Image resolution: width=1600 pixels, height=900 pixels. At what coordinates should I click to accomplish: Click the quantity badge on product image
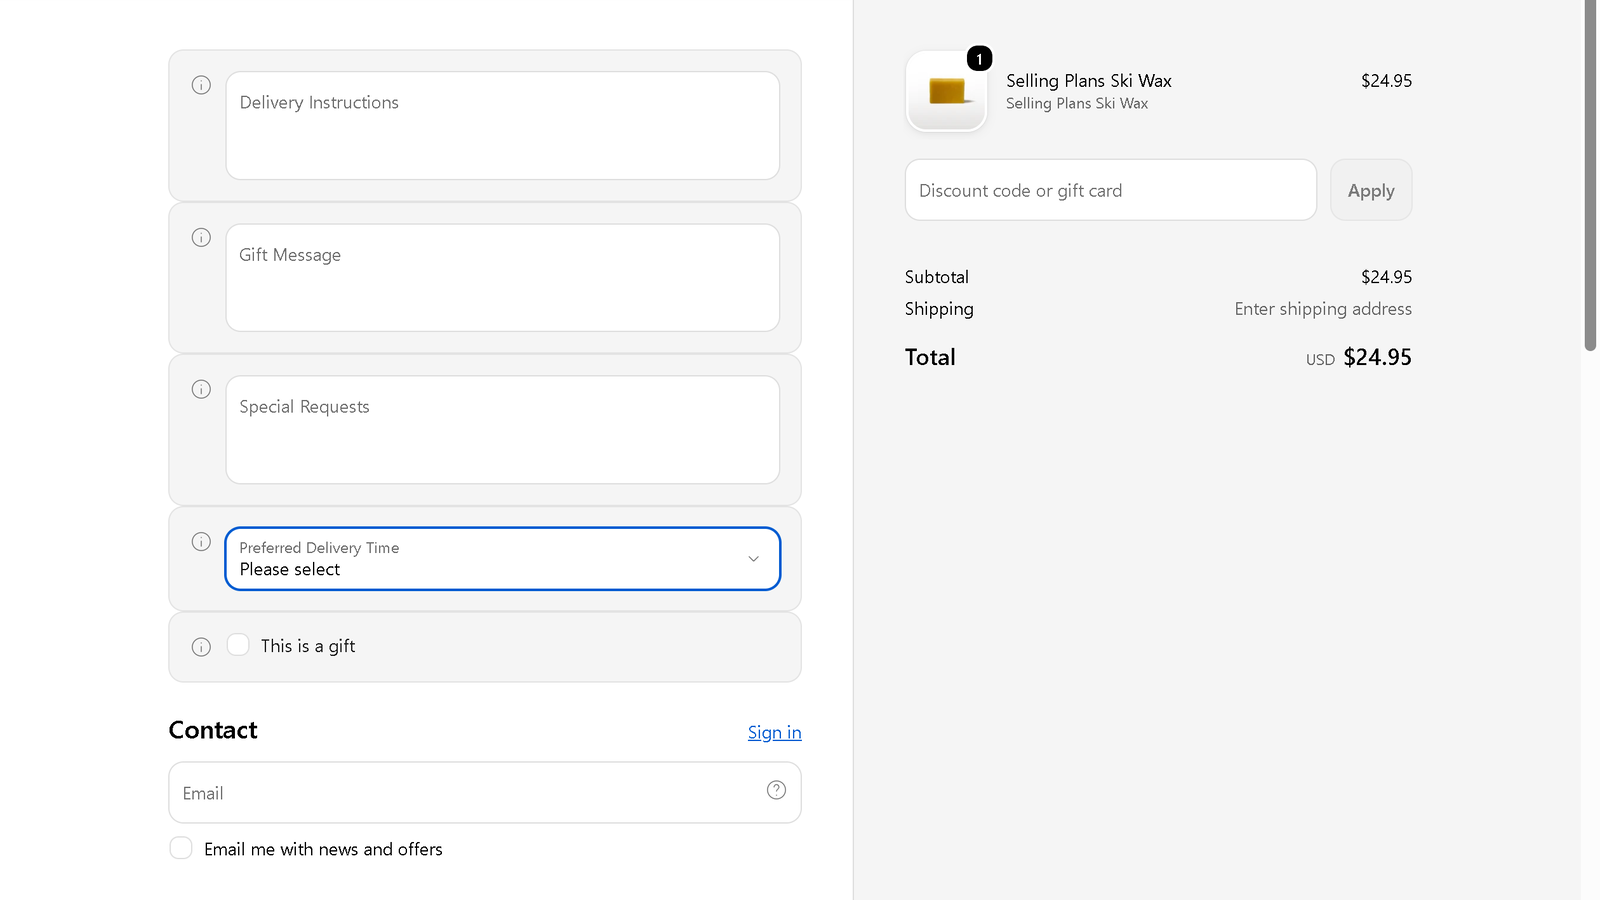tap(979, 59)
